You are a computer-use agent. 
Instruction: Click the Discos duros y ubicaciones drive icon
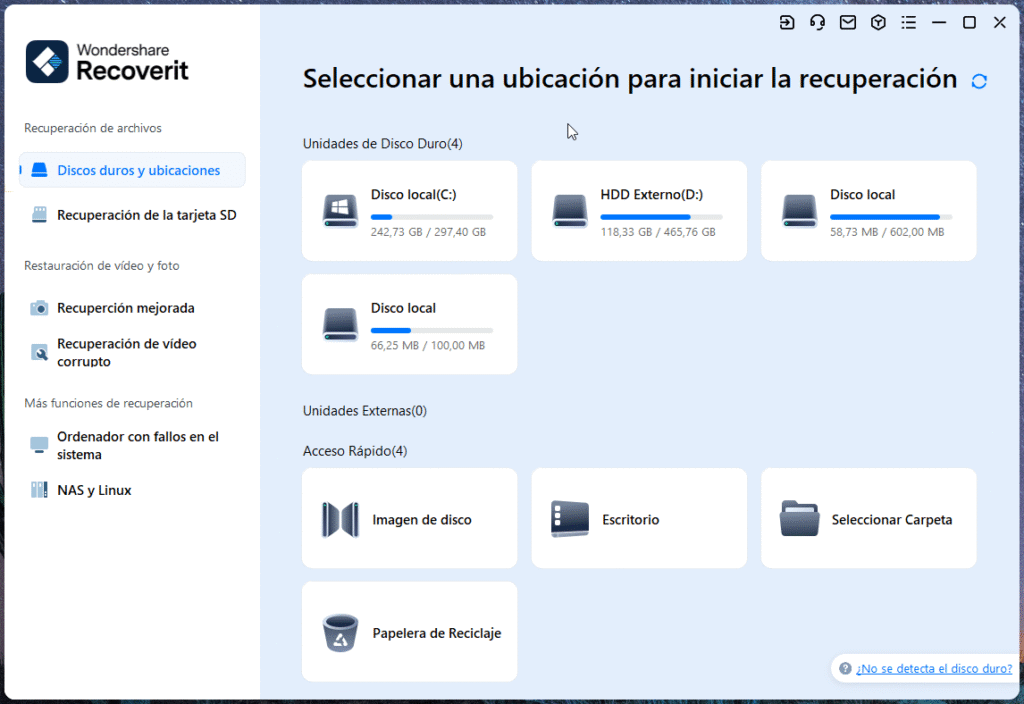click(39, 170)
